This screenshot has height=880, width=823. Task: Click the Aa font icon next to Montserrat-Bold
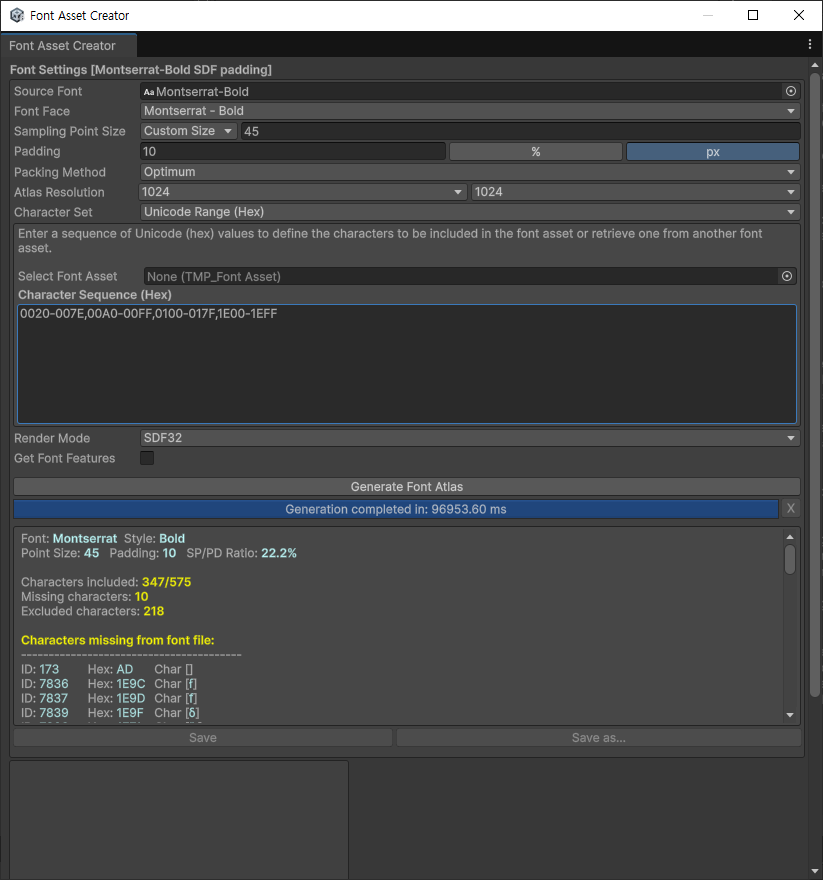tap(149, 91)
